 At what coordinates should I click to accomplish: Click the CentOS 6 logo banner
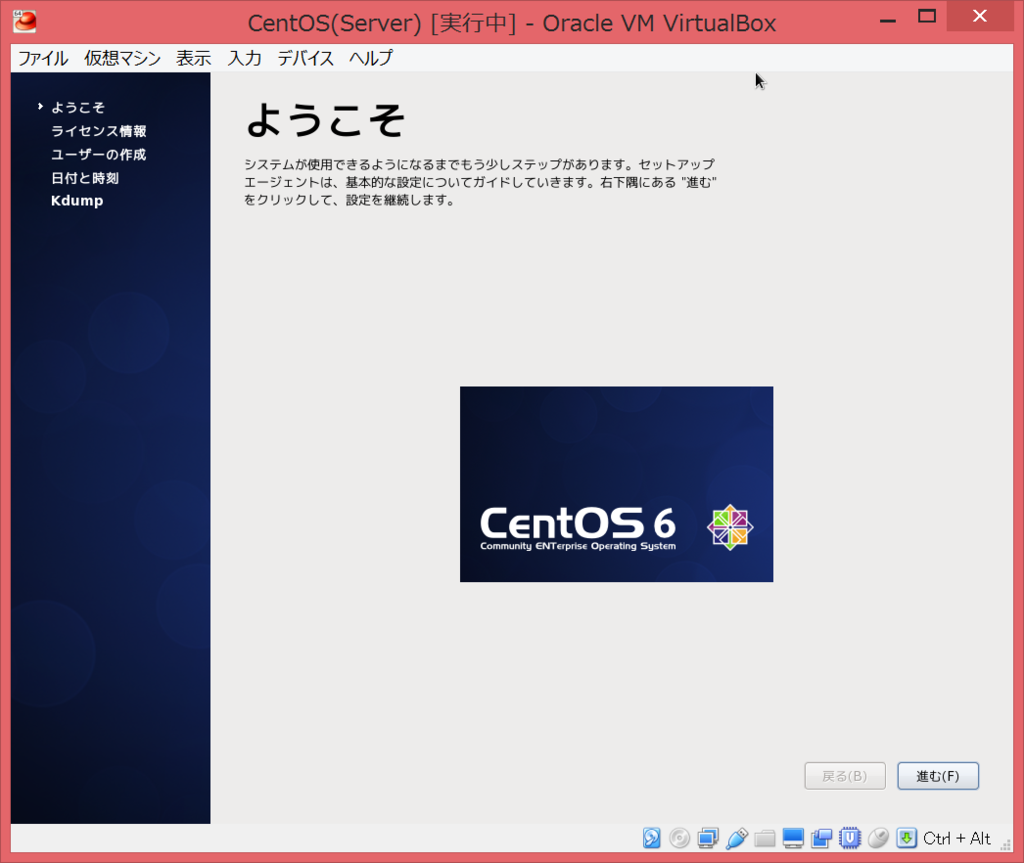pyautogui.click(x=616, y=484)
